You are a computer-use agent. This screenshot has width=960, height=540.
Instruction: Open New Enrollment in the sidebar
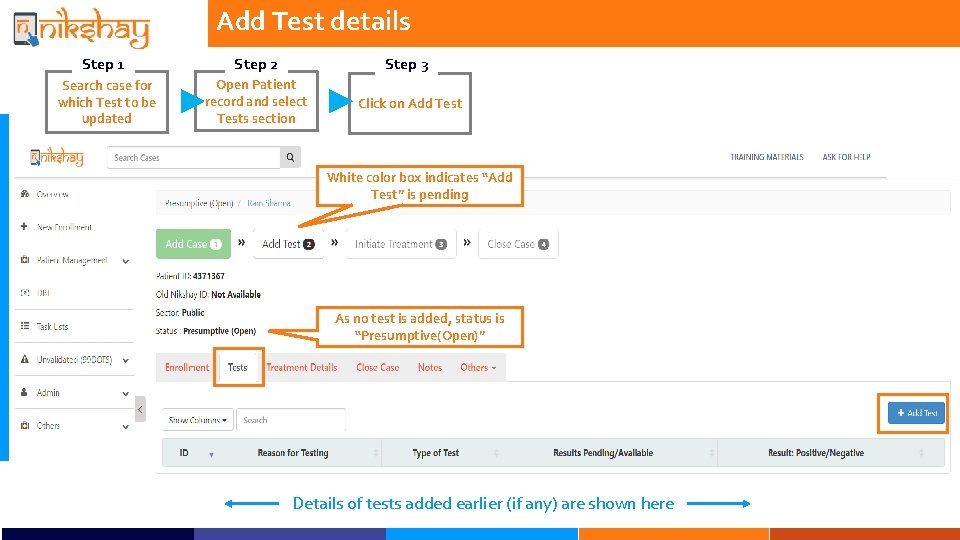64,227
